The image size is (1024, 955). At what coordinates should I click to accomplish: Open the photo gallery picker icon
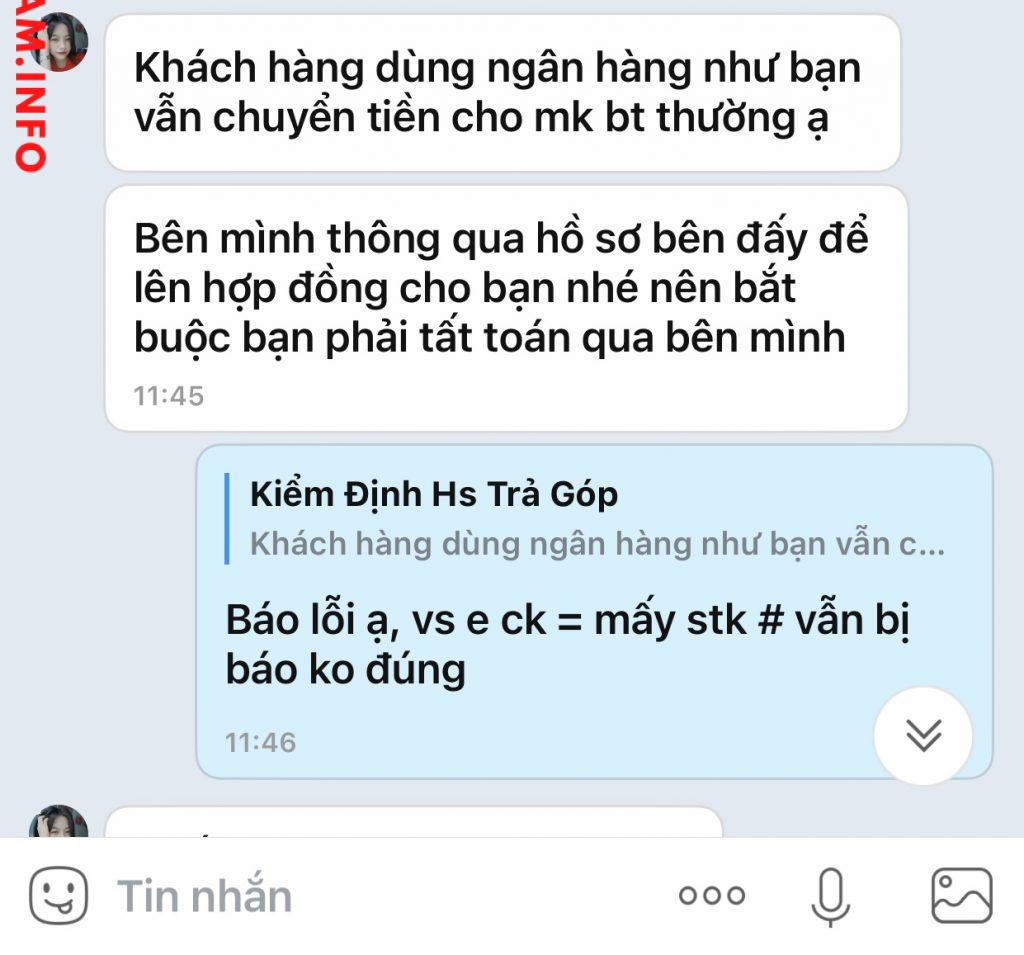(x=961, y=896)
